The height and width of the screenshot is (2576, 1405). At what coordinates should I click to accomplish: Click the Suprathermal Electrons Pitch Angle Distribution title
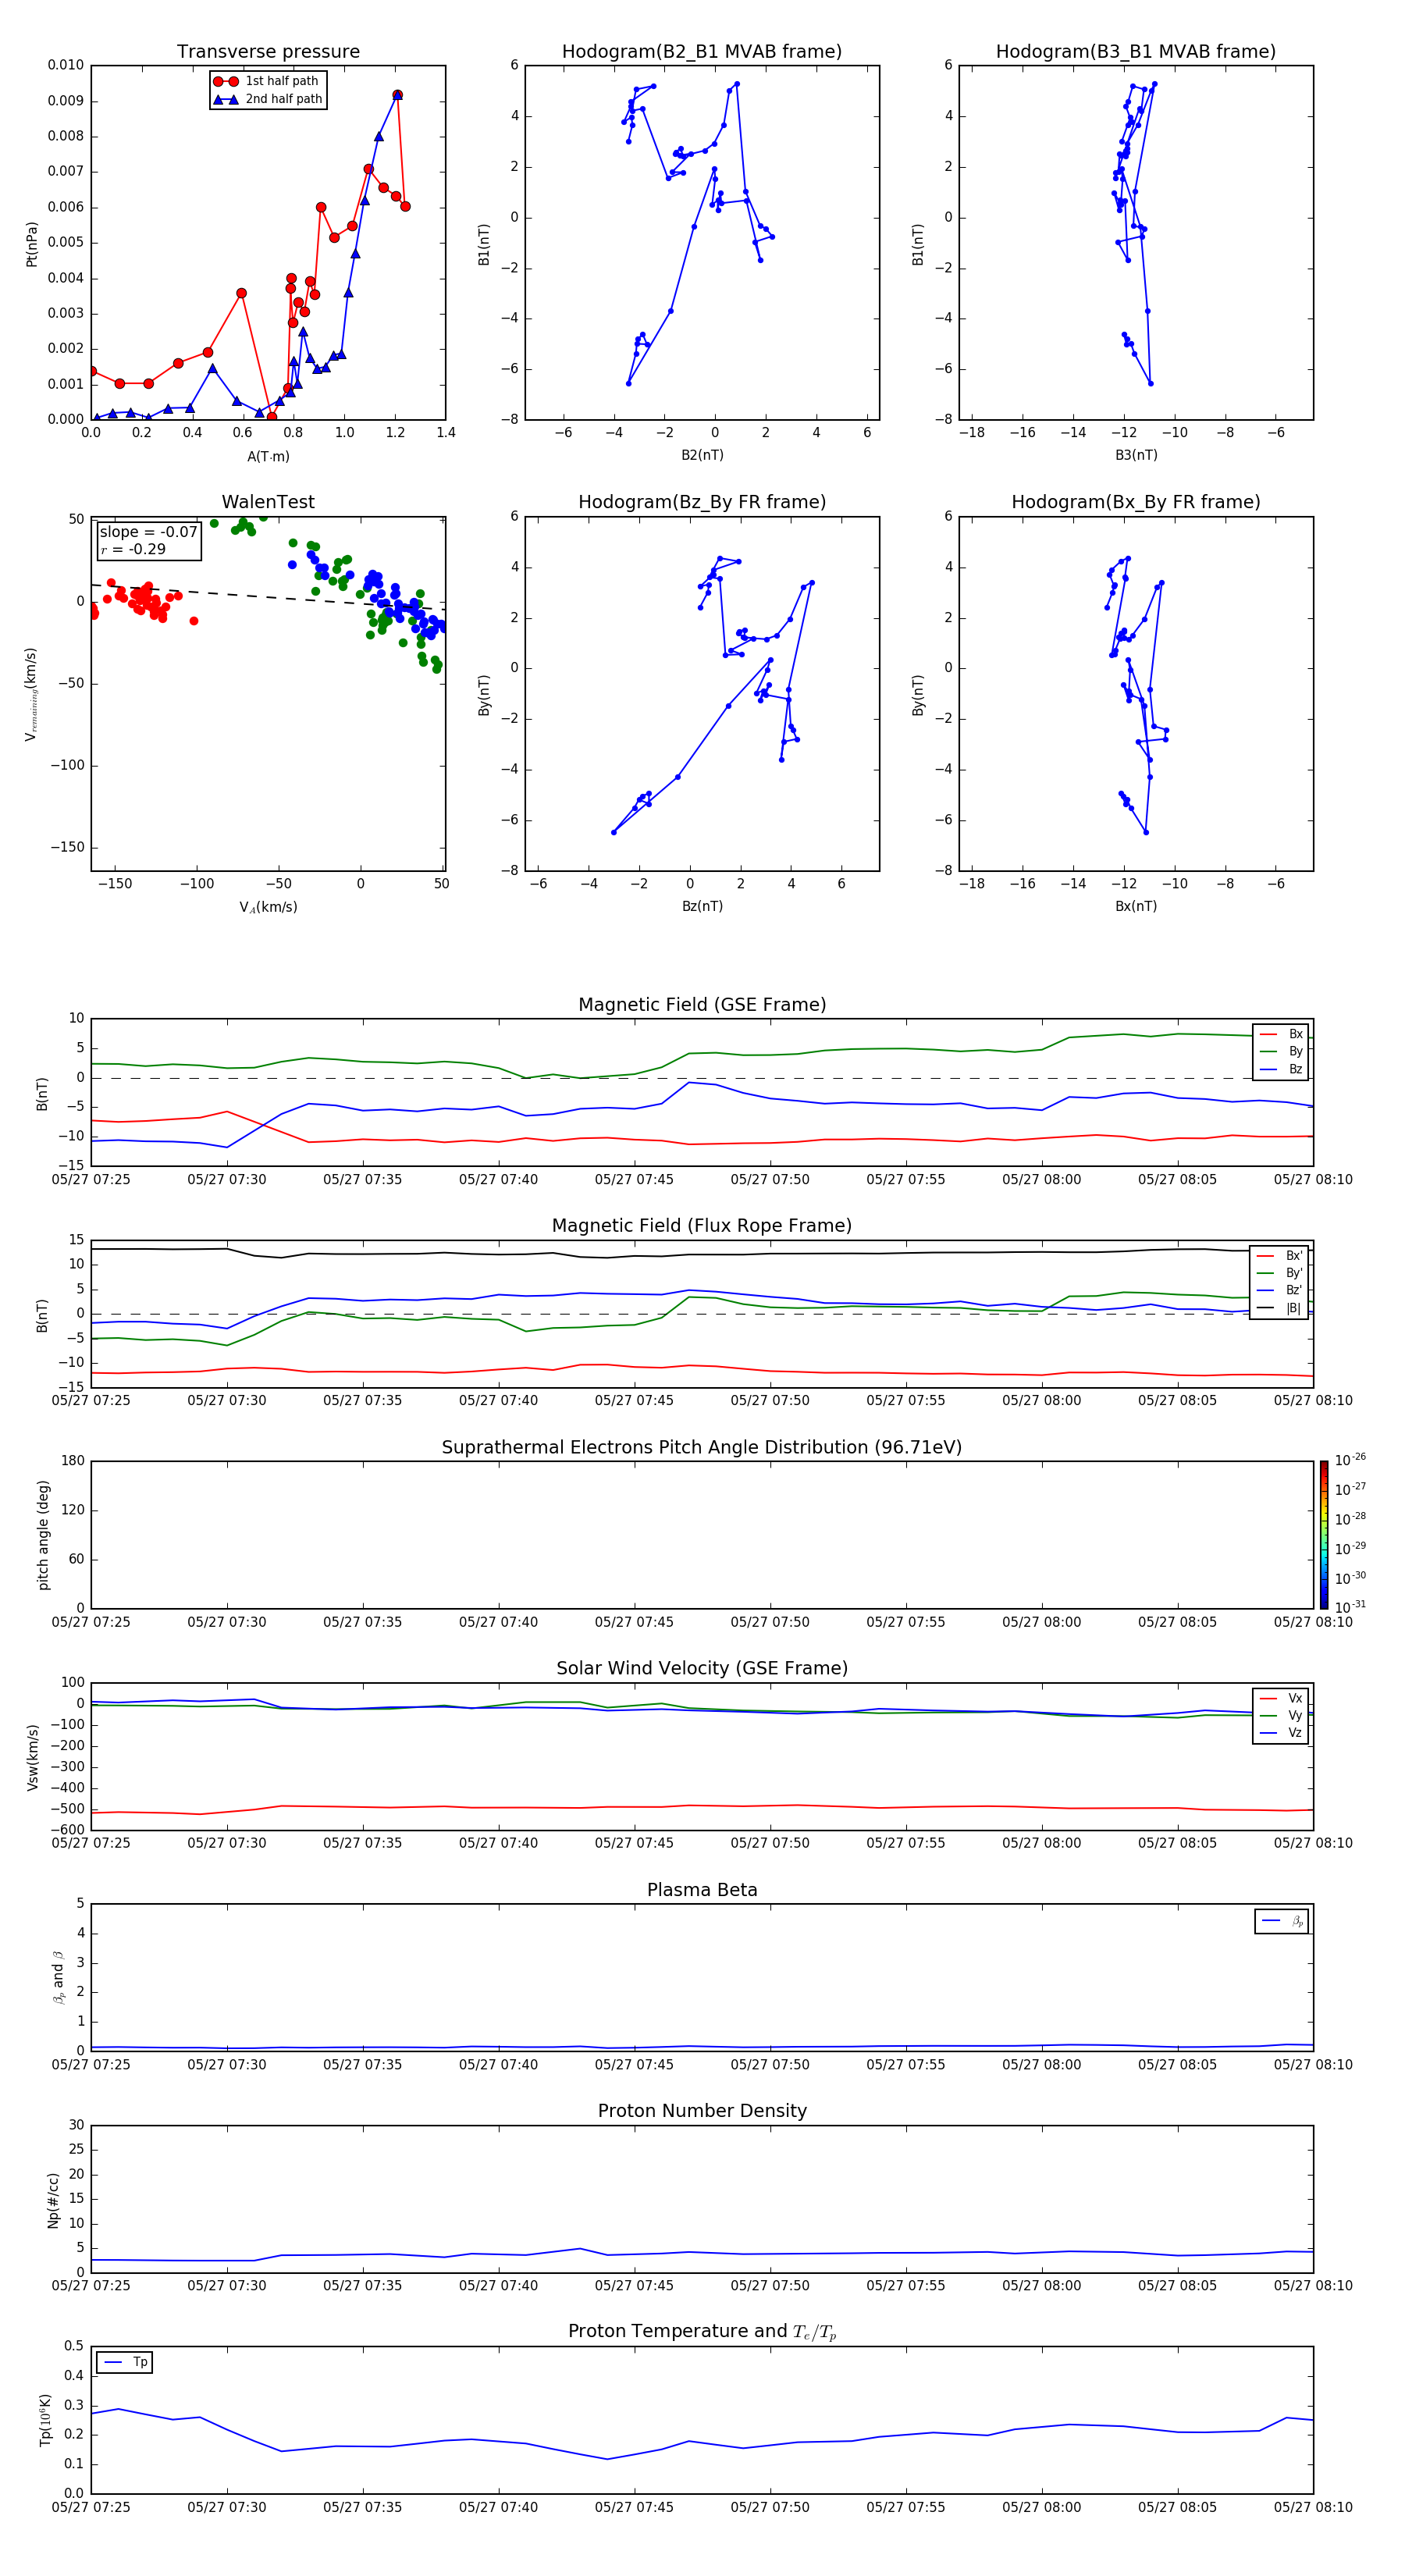point(702,1448)
